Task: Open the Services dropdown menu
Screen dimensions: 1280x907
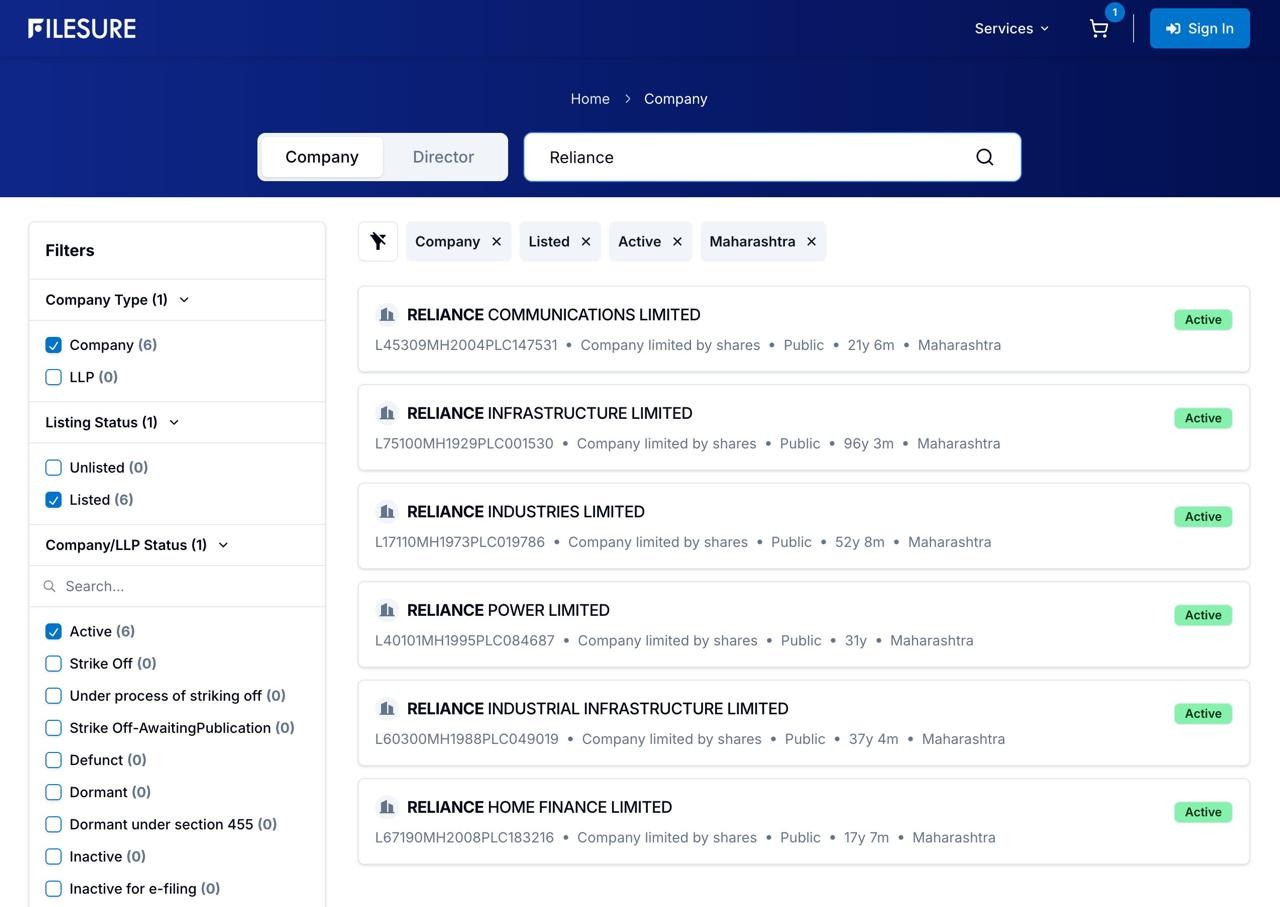Action: 1011,28
